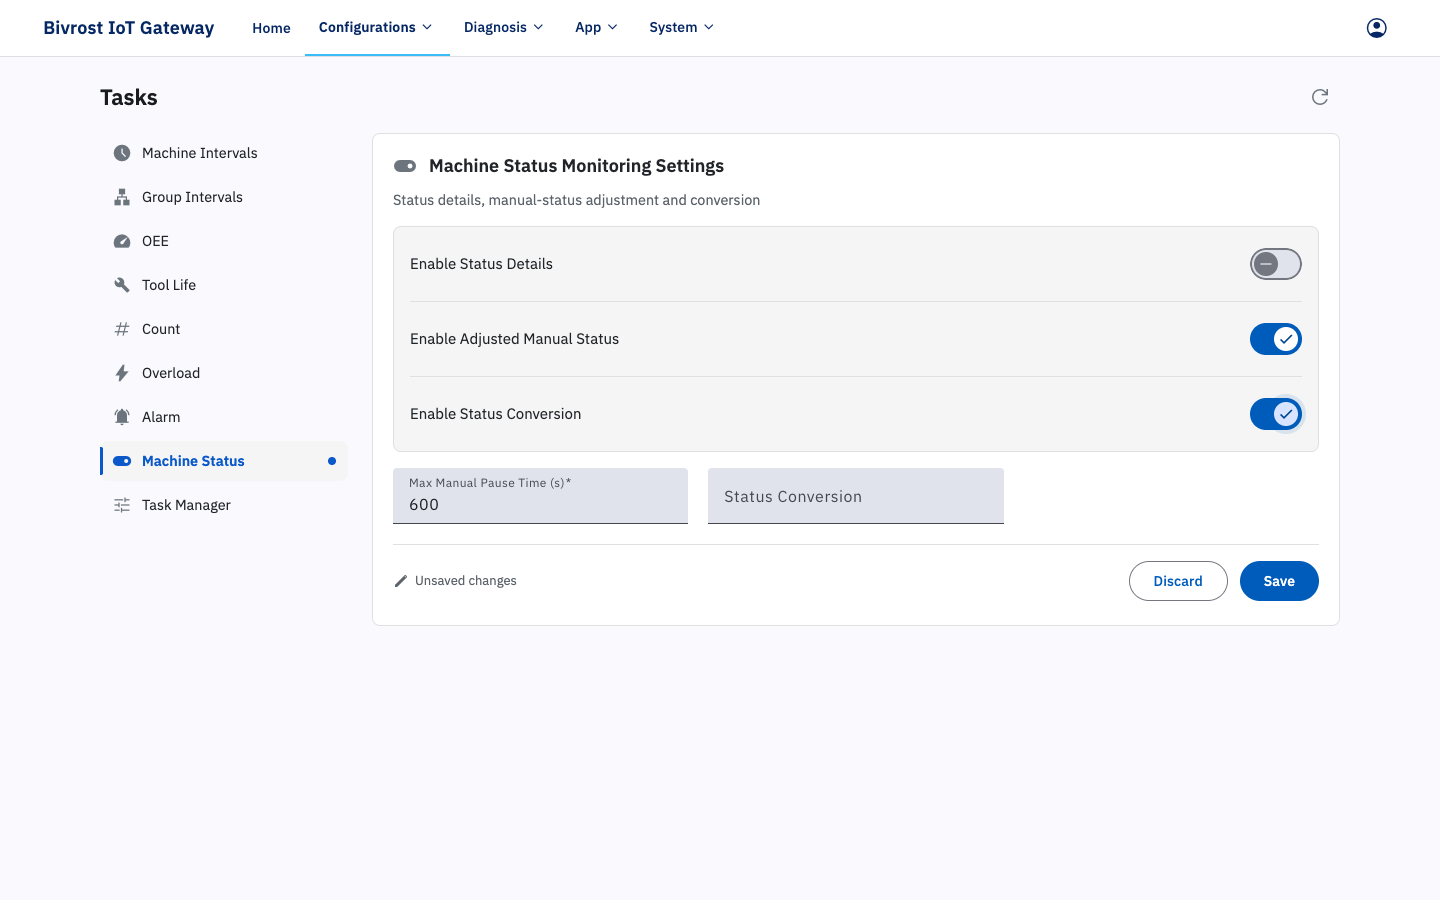Click the OEE gauge icon

pos(122,241)
